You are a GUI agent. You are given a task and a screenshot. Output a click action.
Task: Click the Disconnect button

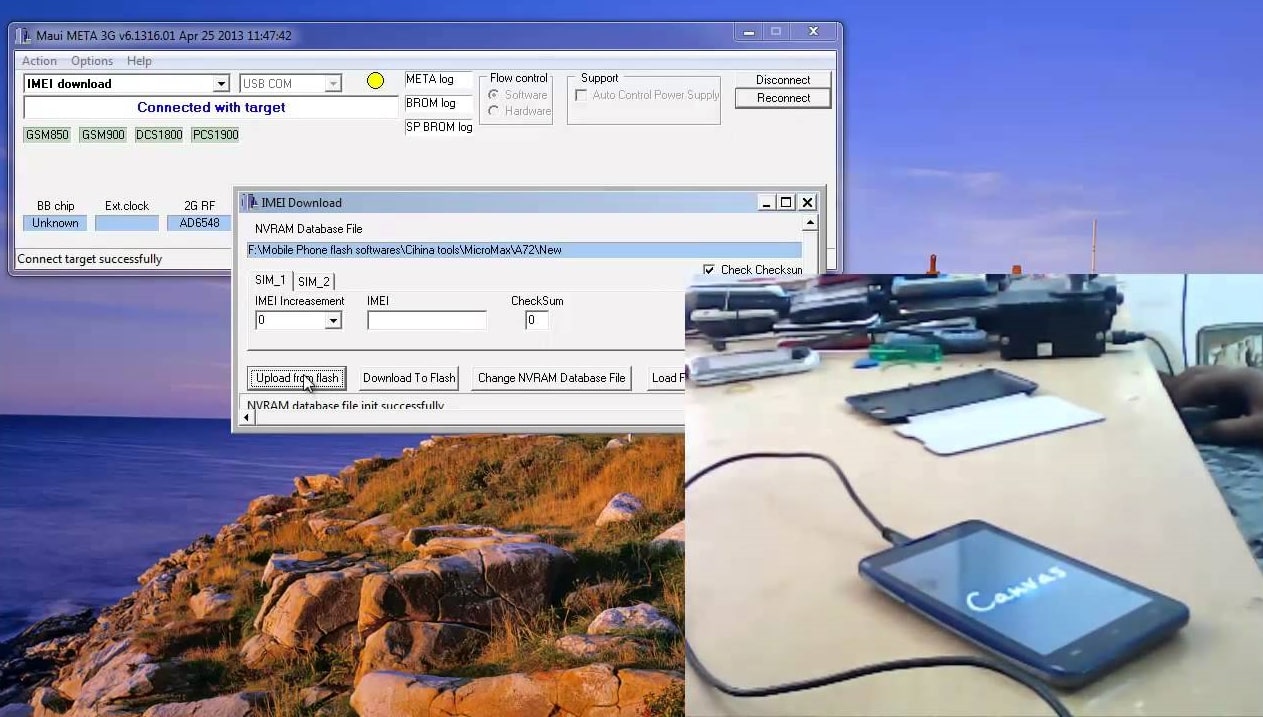[x=783, y=80]
